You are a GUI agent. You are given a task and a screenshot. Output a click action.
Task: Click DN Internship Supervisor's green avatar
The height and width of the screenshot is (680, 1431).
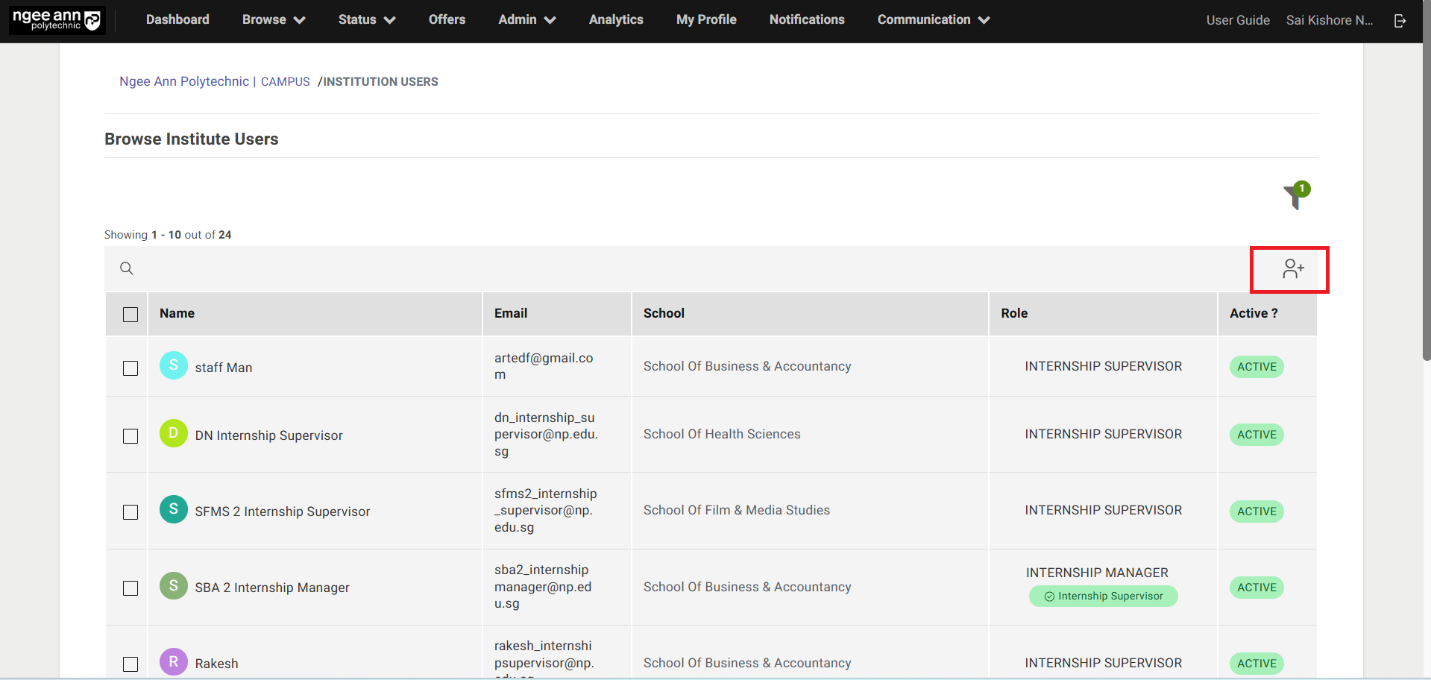click(x=173, y=434)
